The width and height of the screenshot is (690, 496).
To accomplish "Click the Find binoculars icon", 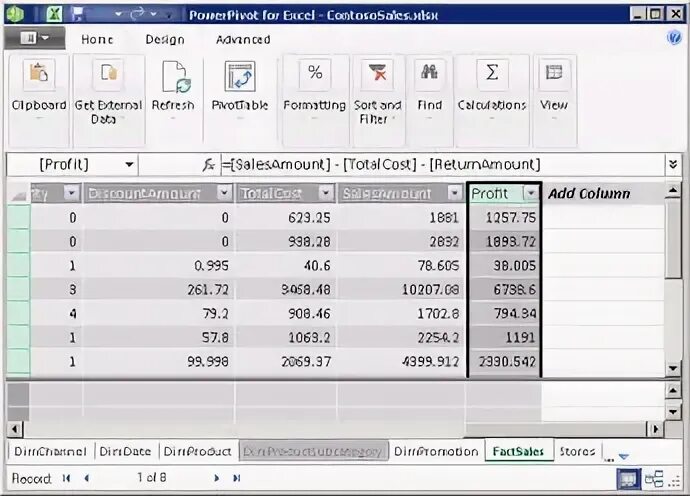I will tap(429, 72).
